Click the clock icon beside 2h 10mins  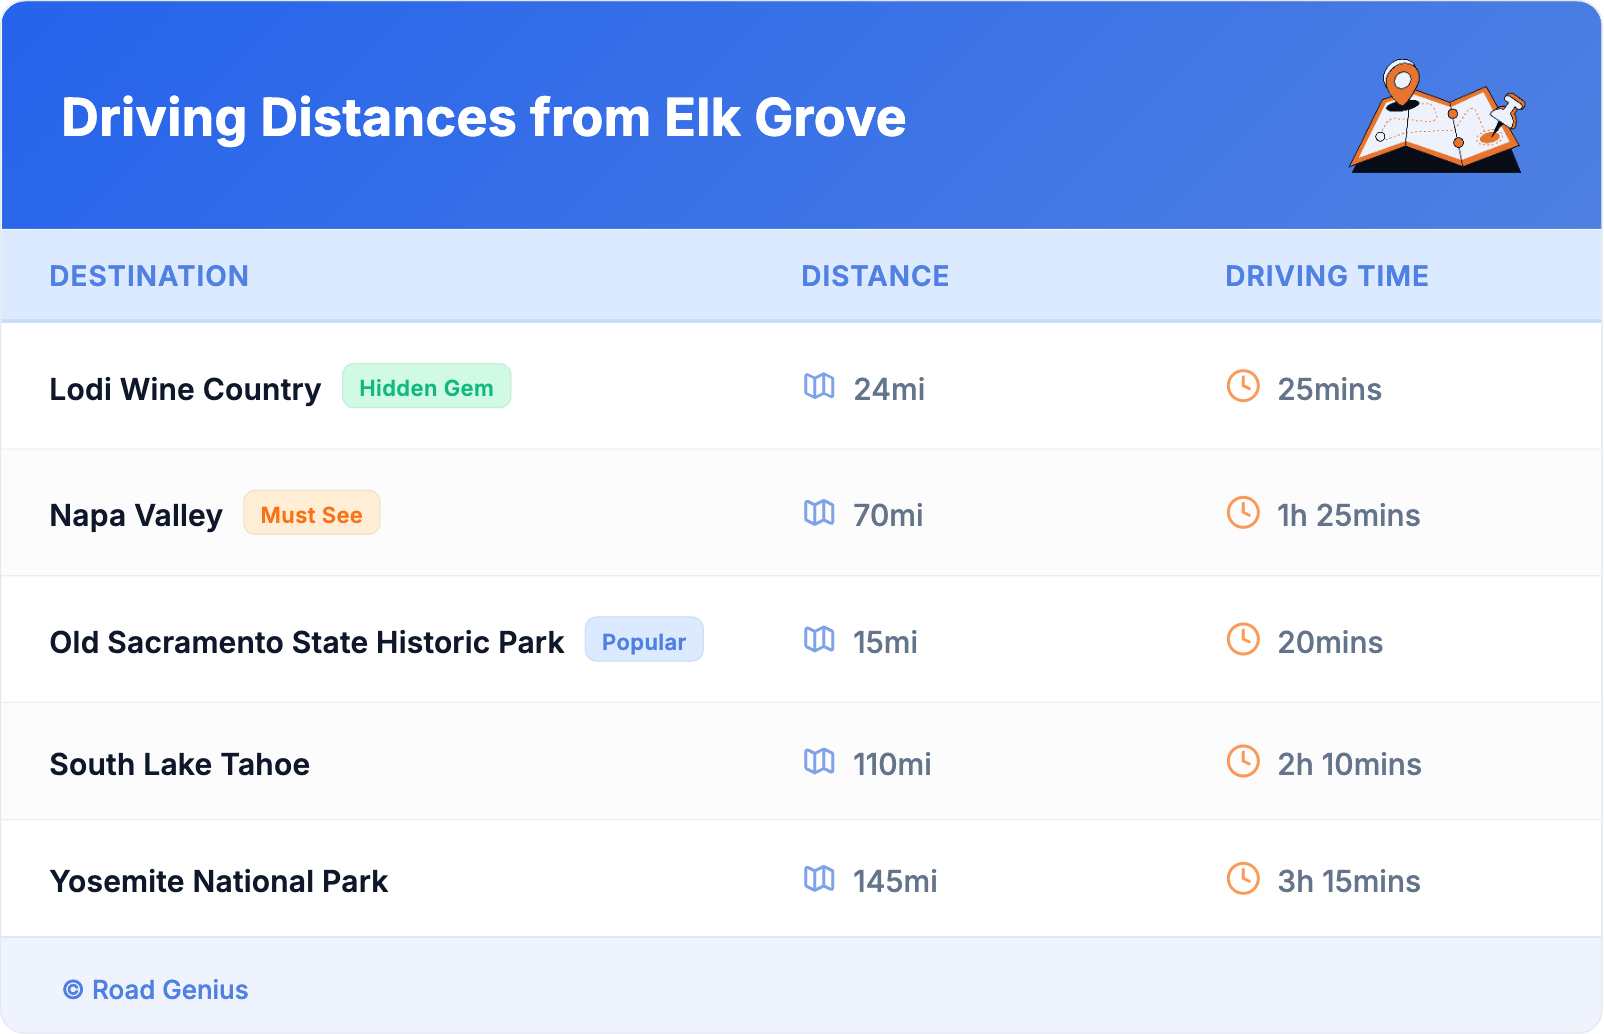click(x=1243, y=762)
